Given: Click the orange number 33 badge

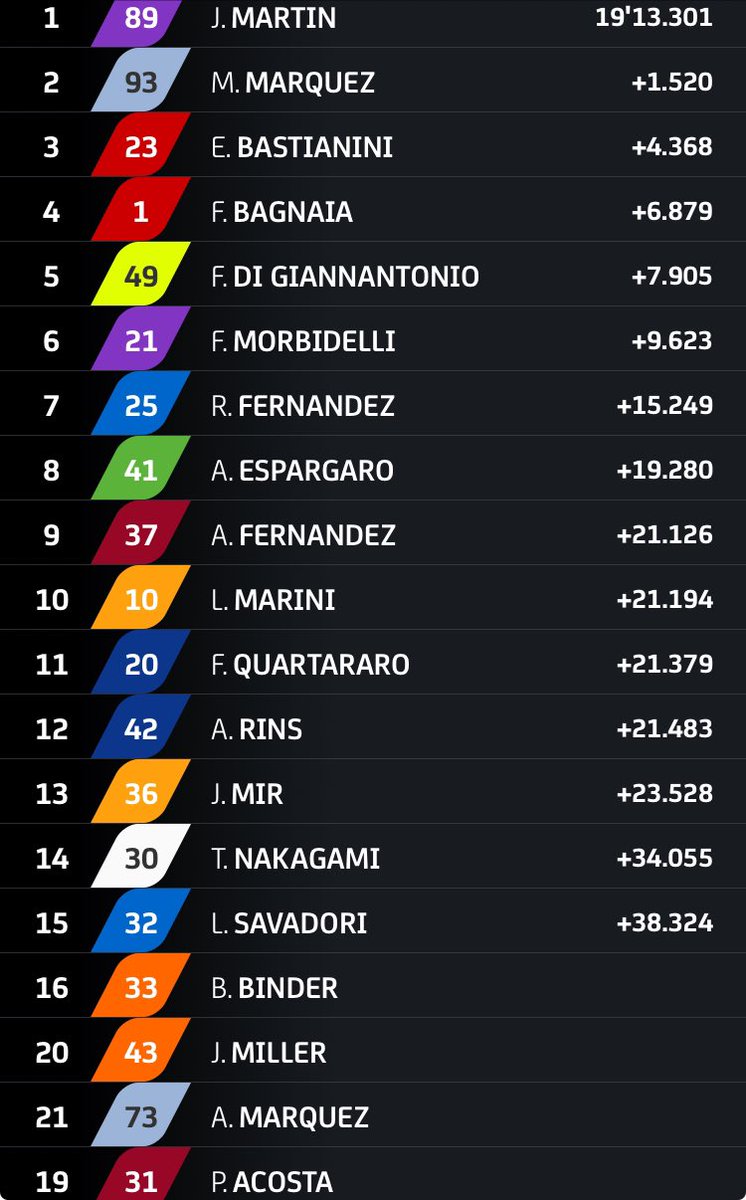Looking at the screenshot, I should 141,988.
